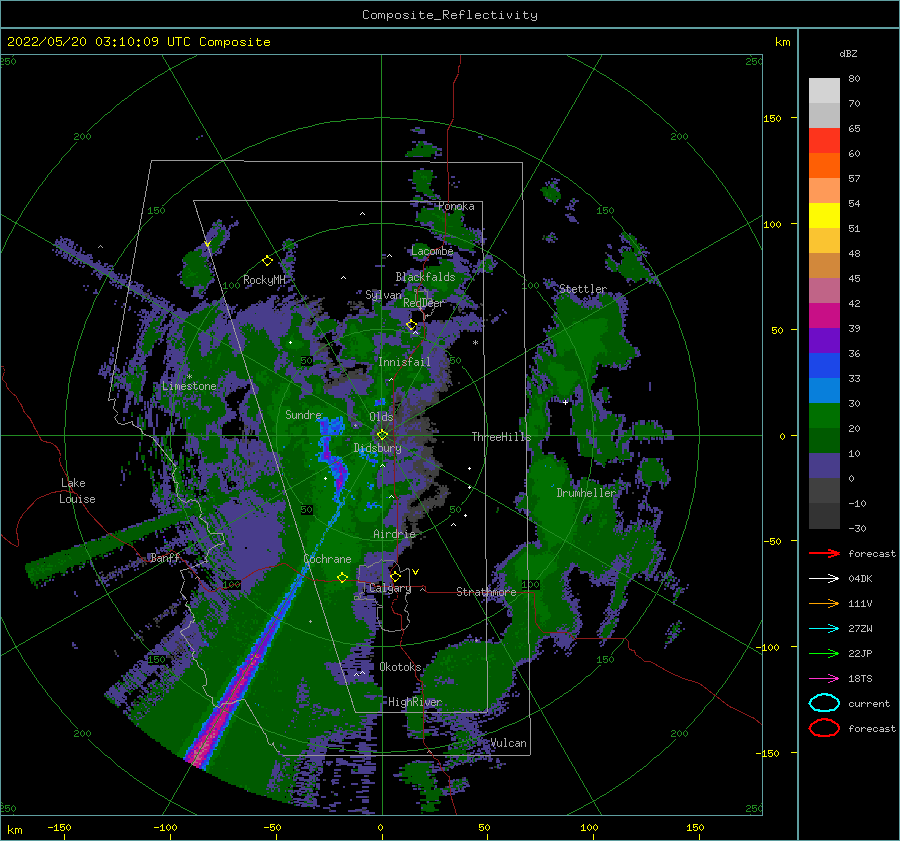Click the Okotoks label
Image resolution: width=900 pixels, height=841 pixels.
click(400, 667)
